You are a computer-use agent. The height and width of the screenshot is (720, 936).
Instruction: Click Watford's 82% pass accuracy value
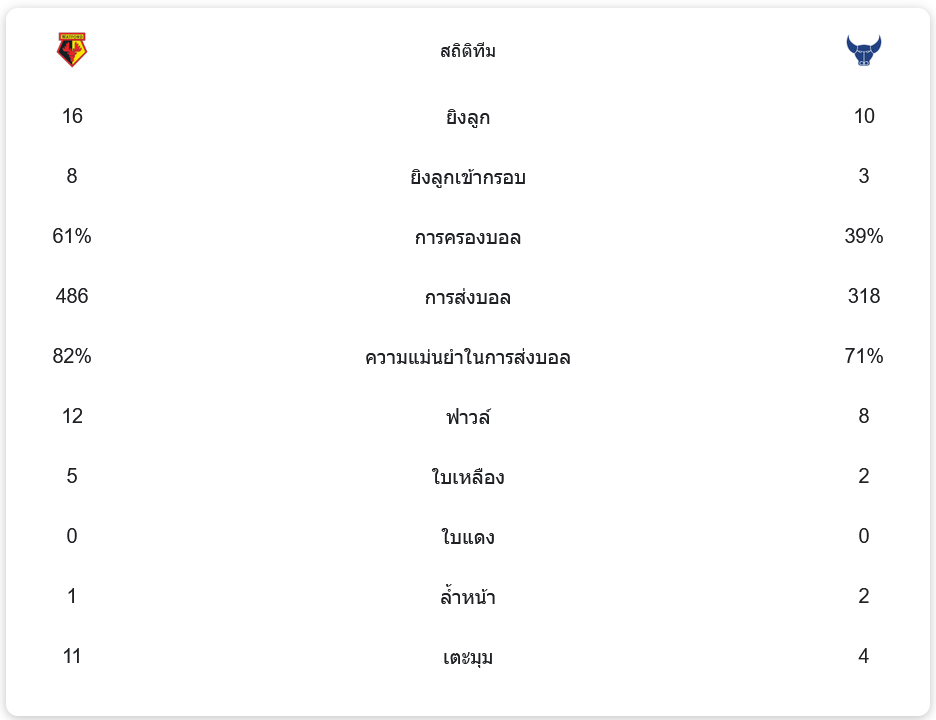[72, 357]
